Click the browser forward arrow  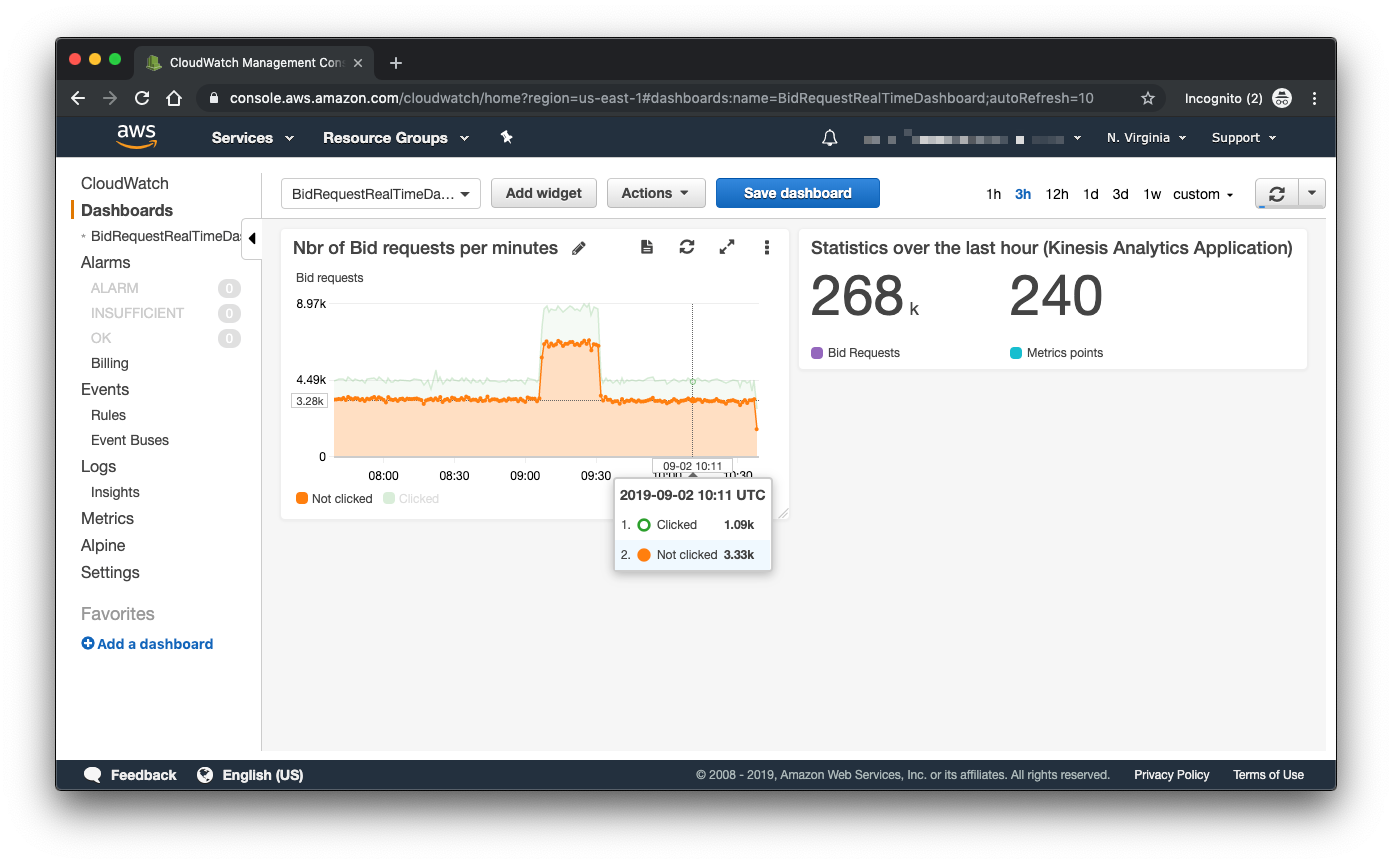click(110, 98)
